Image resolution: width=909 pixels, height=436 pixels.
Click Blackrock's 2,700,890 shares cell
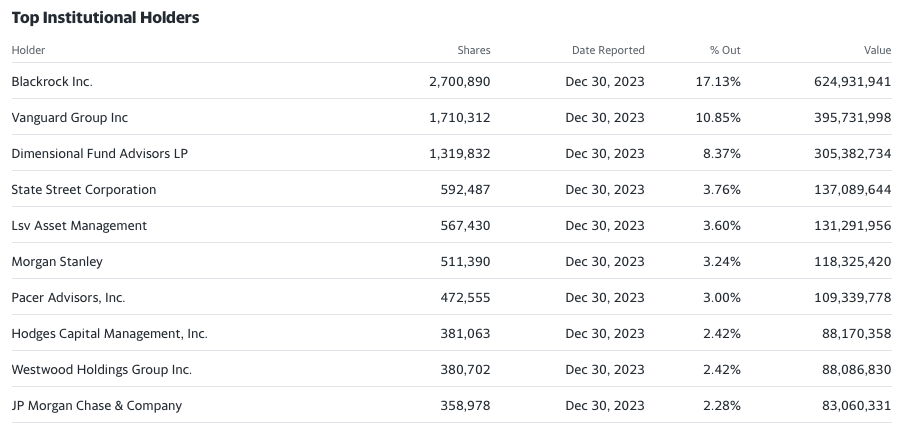459,81
